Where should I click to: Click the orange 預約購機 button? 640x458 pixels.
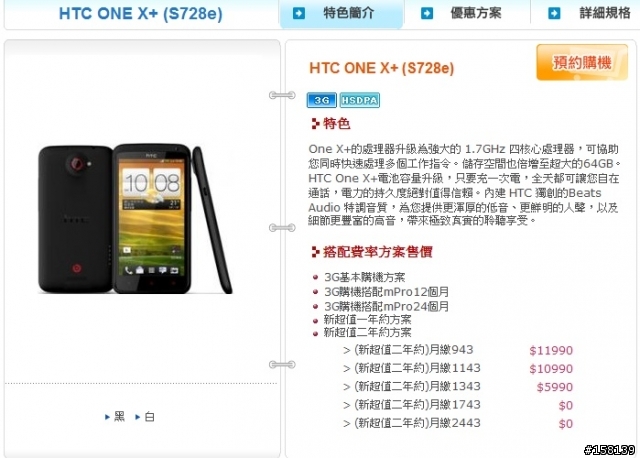tap(582, 62)
